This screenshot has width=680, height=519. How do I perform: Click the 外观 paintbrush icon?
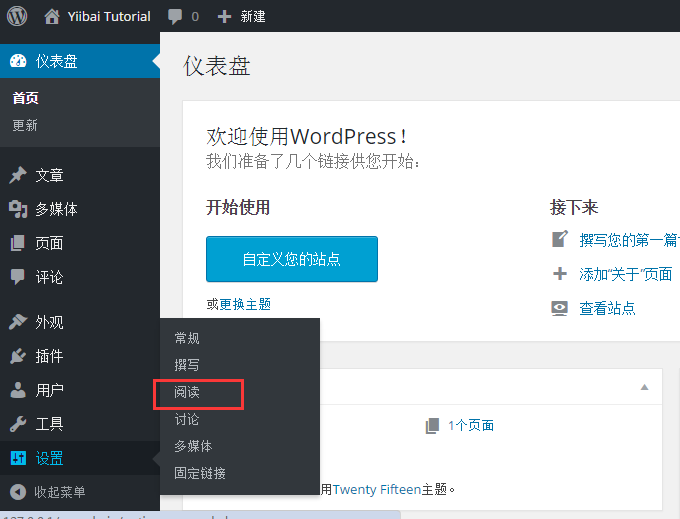pos(18,322)
